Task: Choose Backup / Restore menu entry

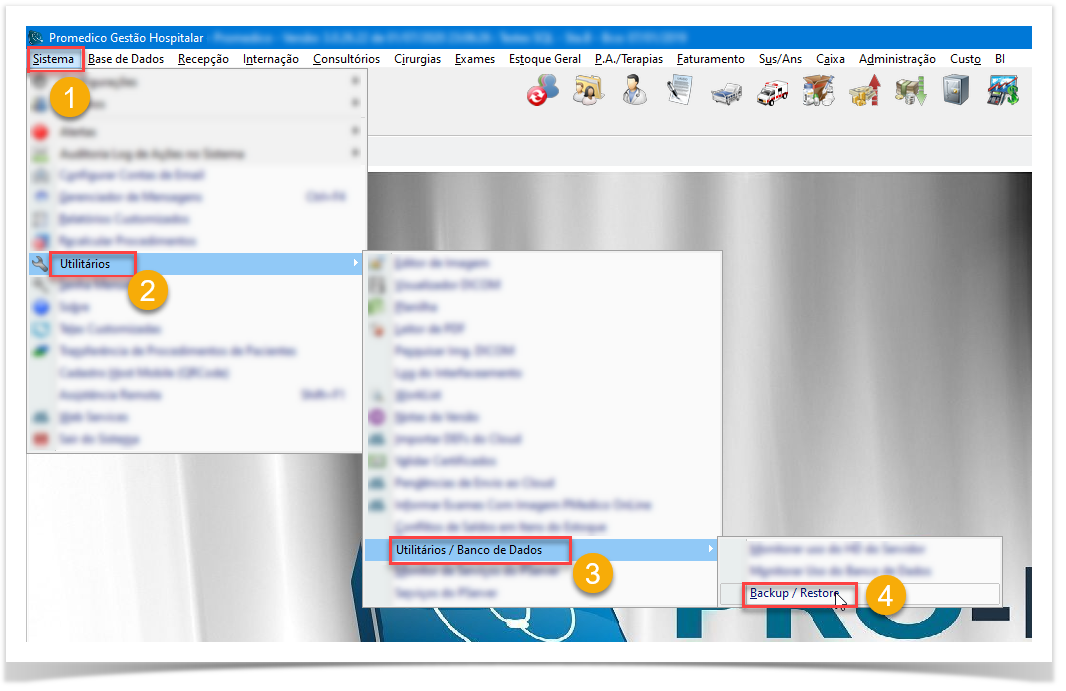Action: tap(795, 593)
